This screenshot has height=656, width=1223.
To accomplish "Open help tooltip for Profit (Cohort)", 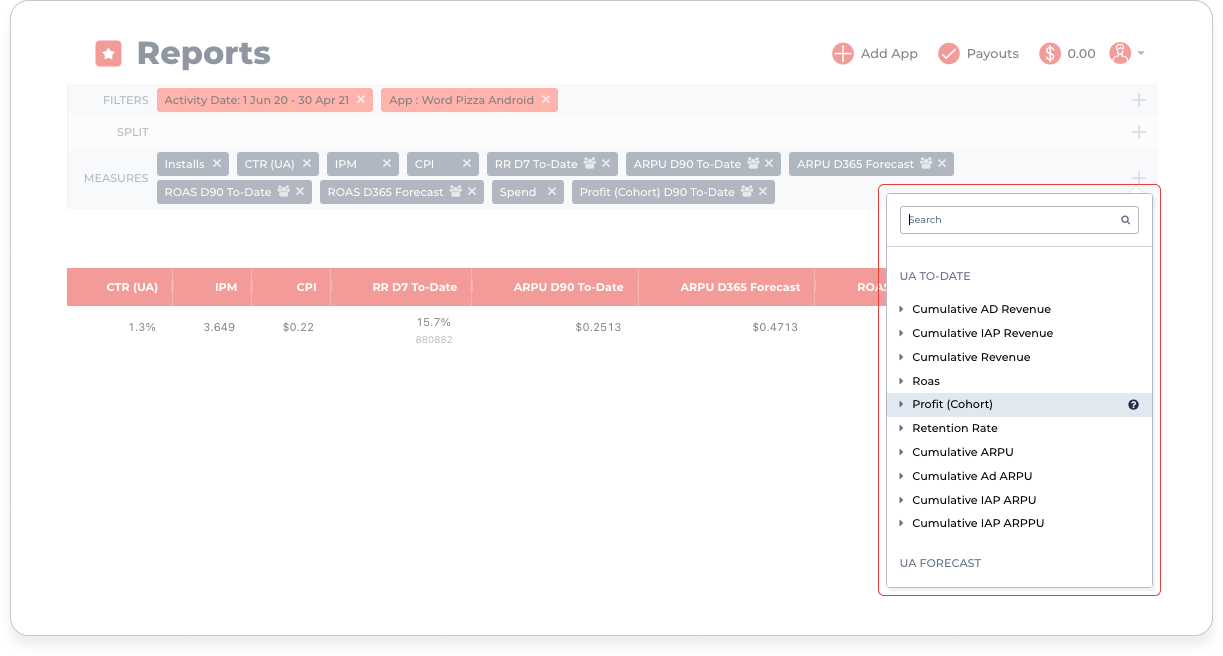I will click(x=1133, y=405).
